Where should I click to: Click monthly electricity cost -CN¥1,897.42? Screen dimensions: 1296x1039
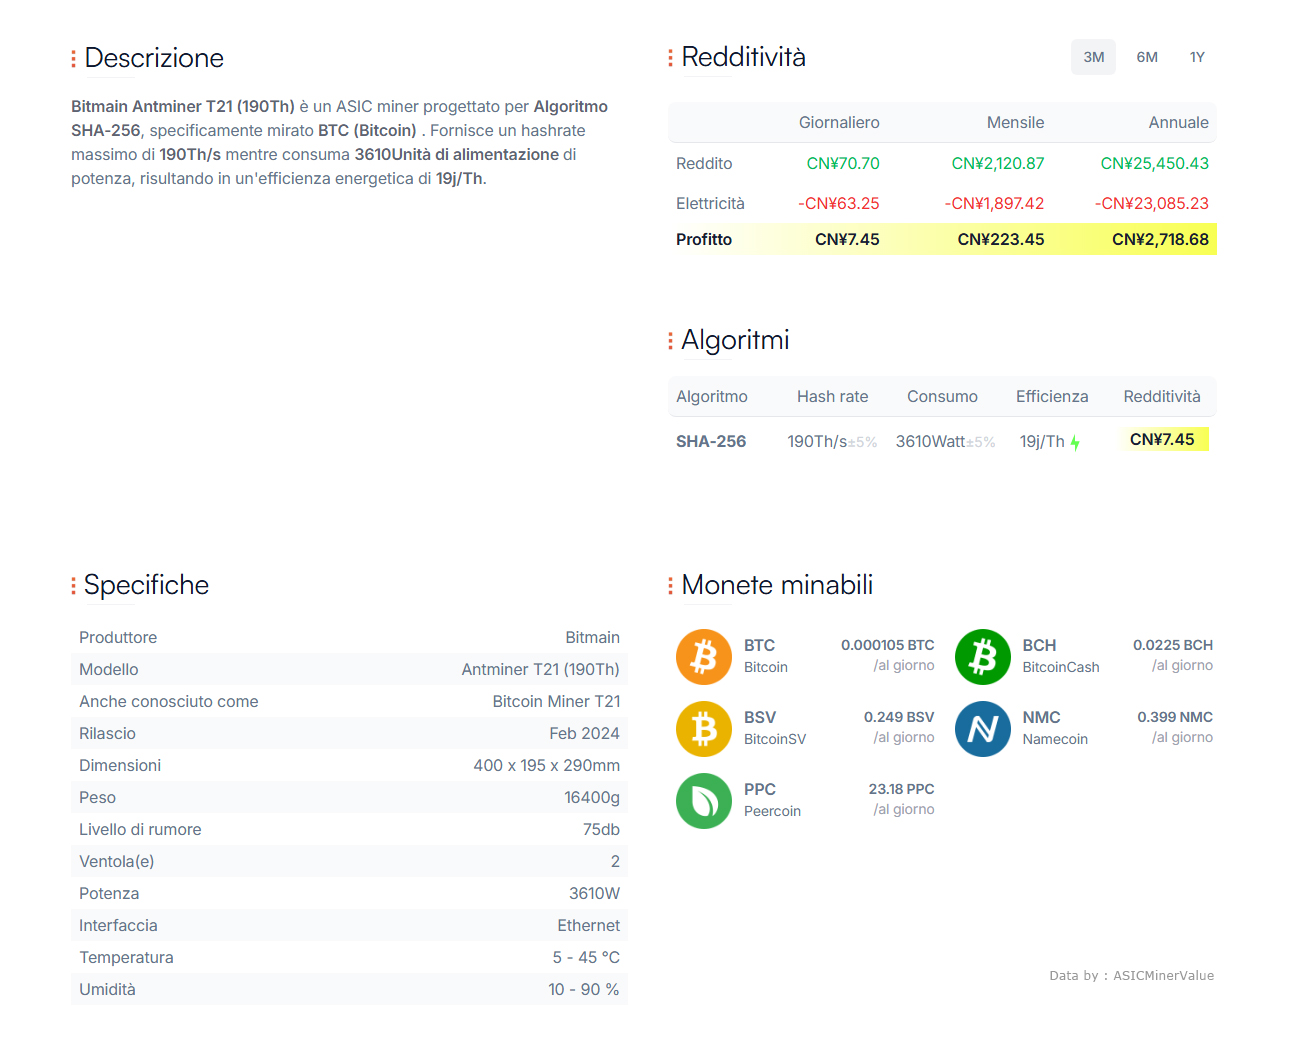coord(994,204)
